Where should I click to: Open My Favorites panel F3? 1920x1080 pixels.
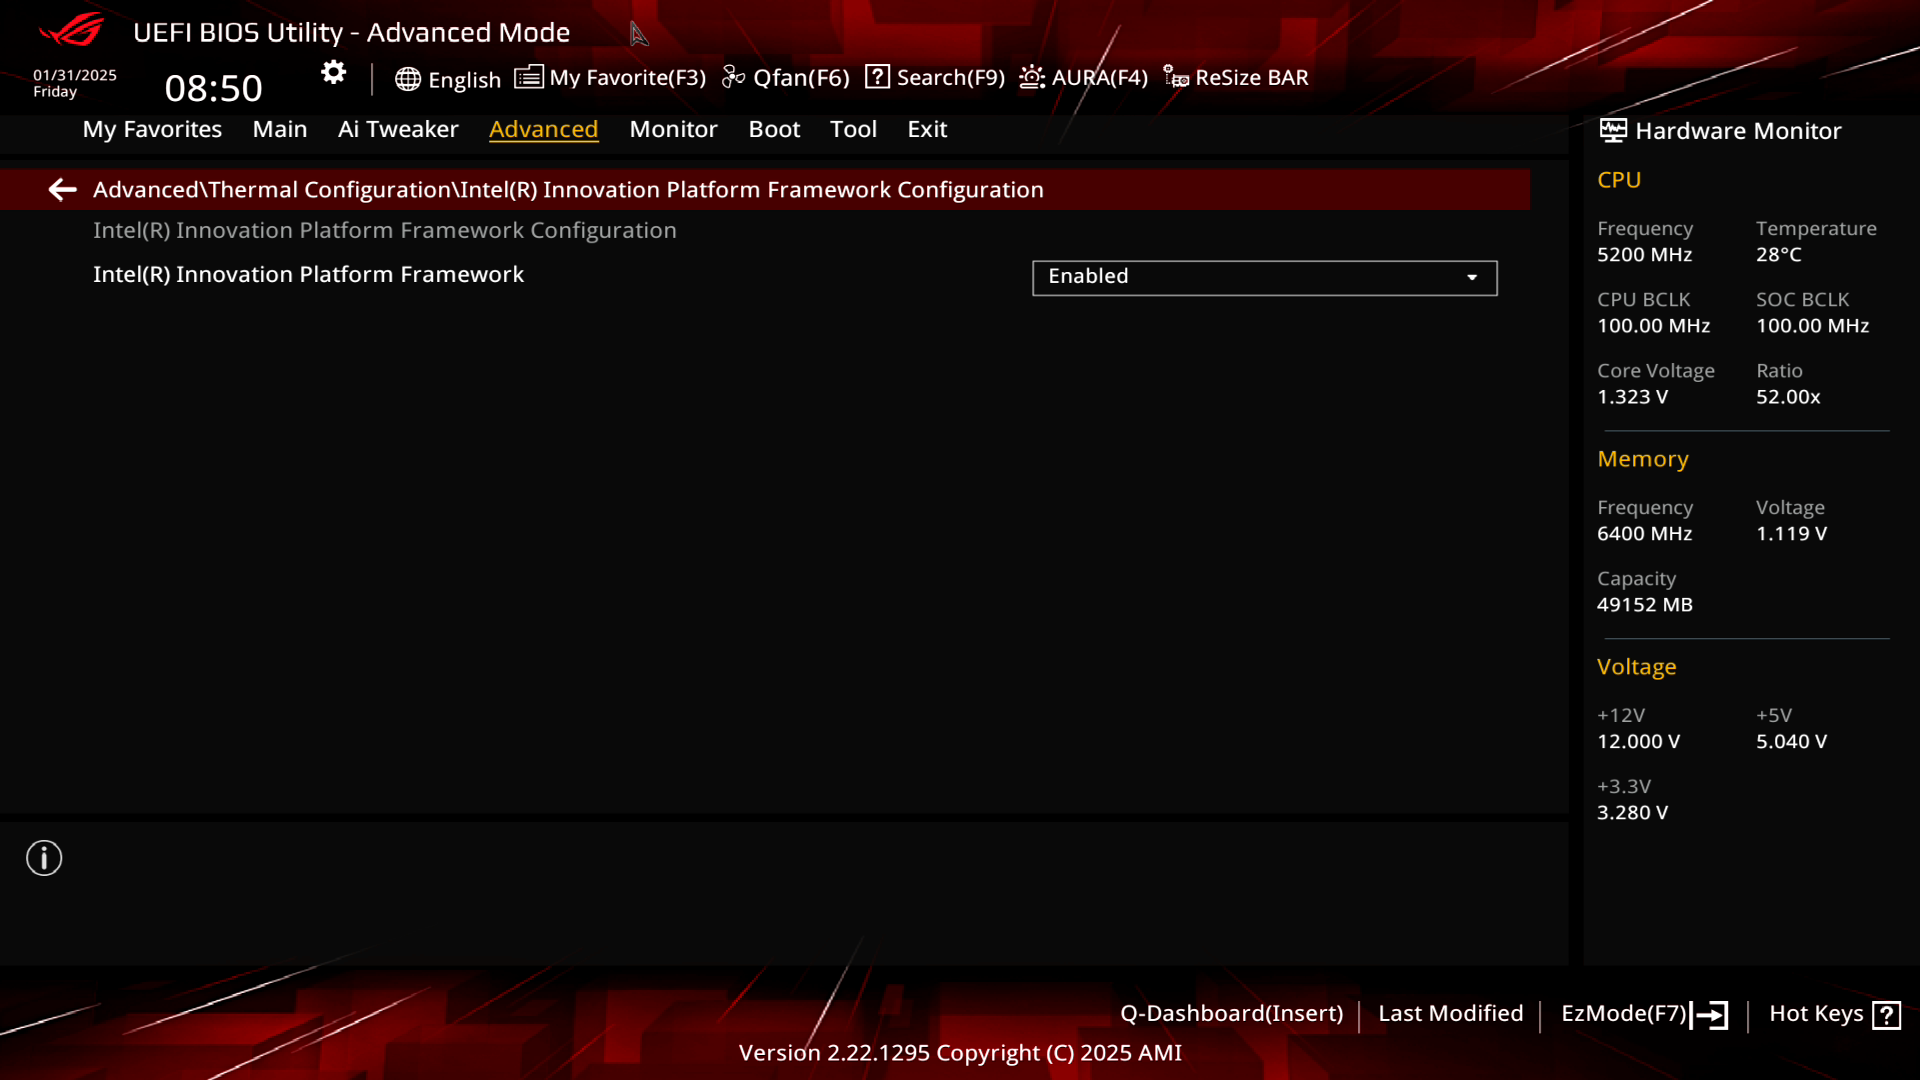[609, 76]
